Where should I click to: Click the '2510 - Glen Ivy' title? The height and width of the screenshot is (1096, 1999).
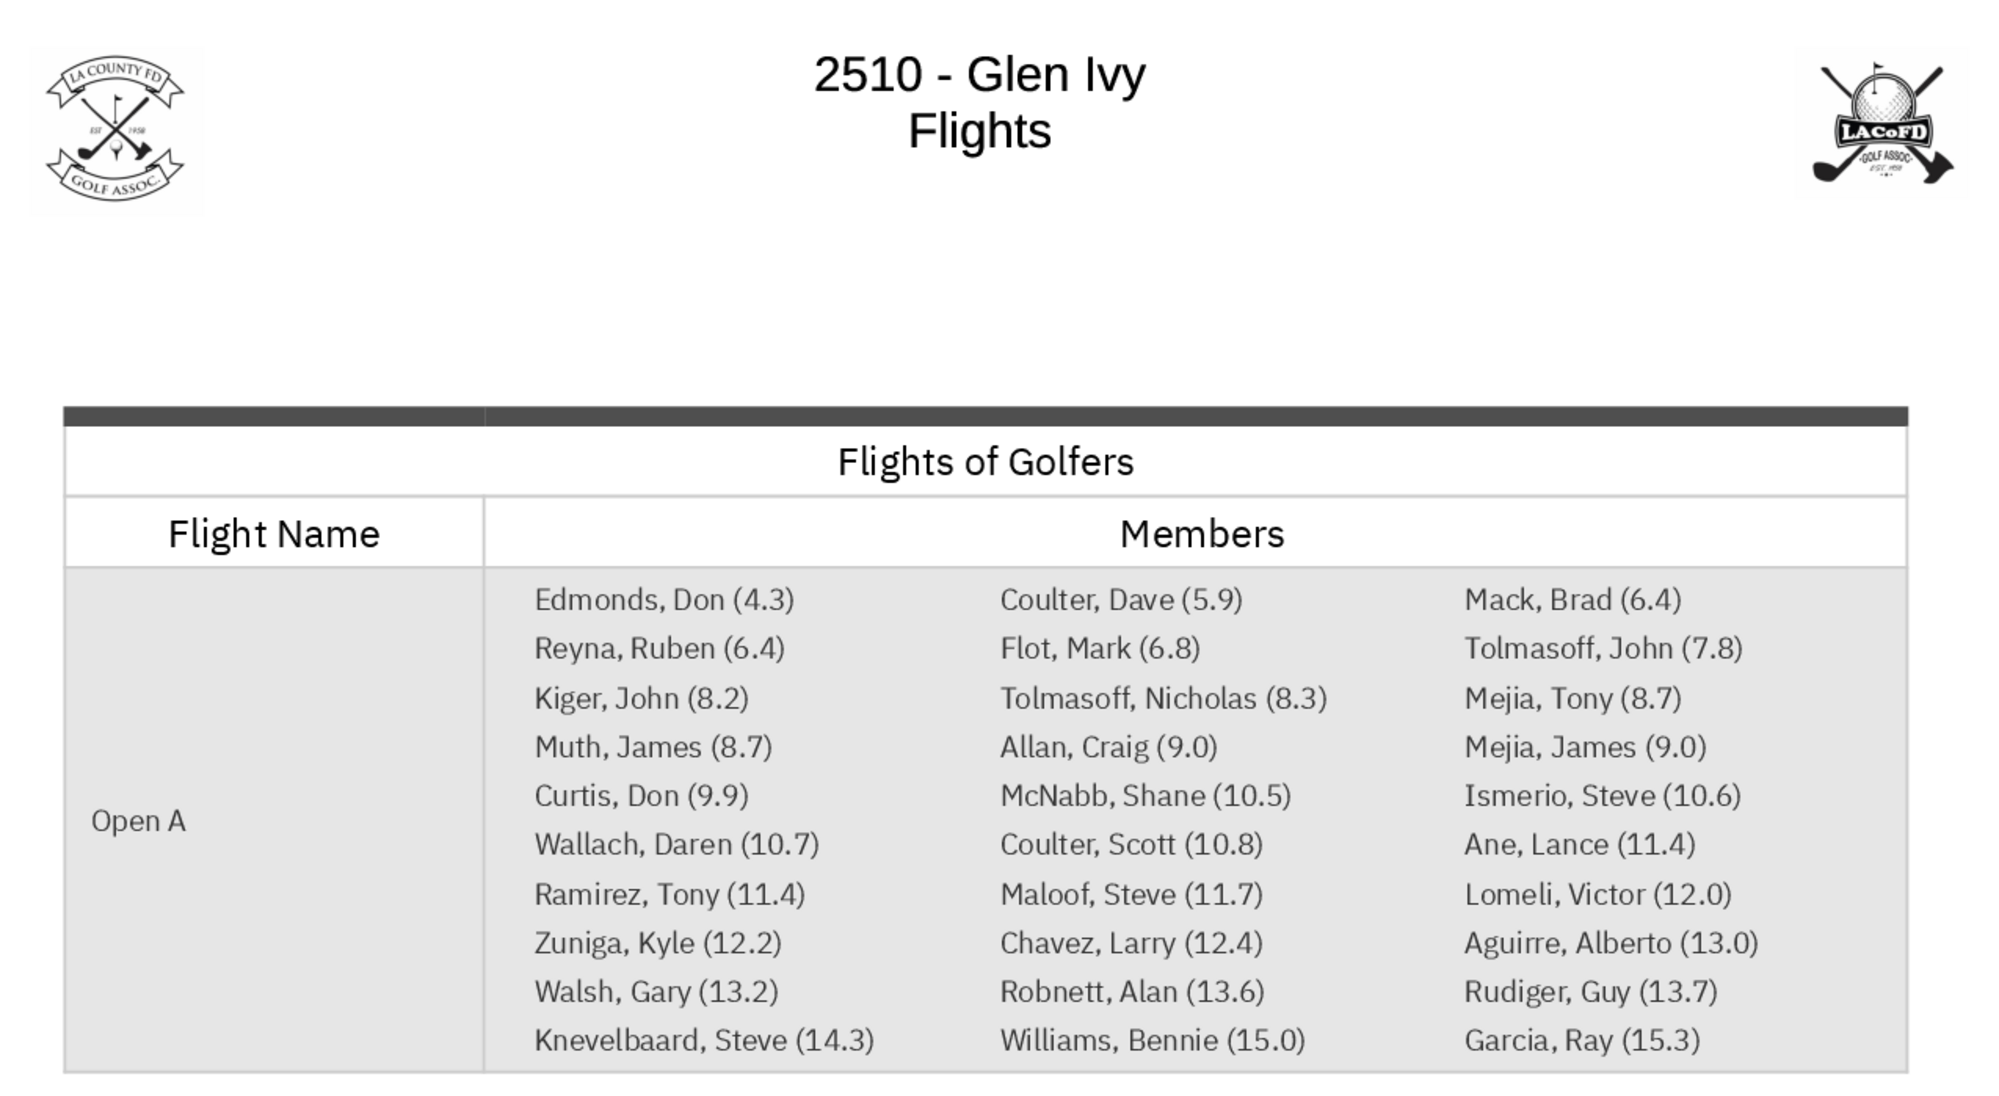pyautogui.click(x=979, y=75)
